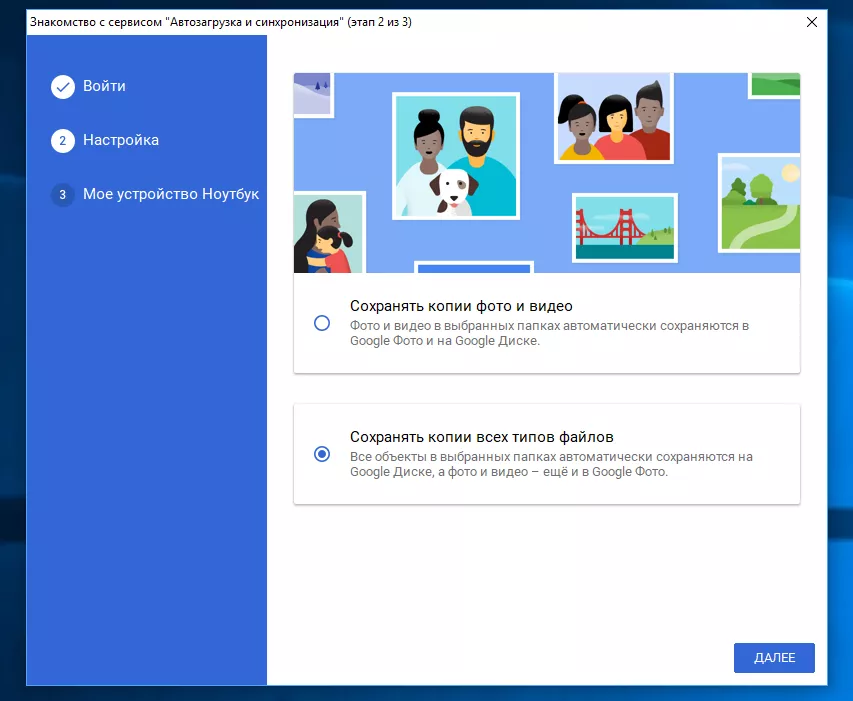Close the setup wizard window
The image size is (853, 701).
tap(811, 22)
